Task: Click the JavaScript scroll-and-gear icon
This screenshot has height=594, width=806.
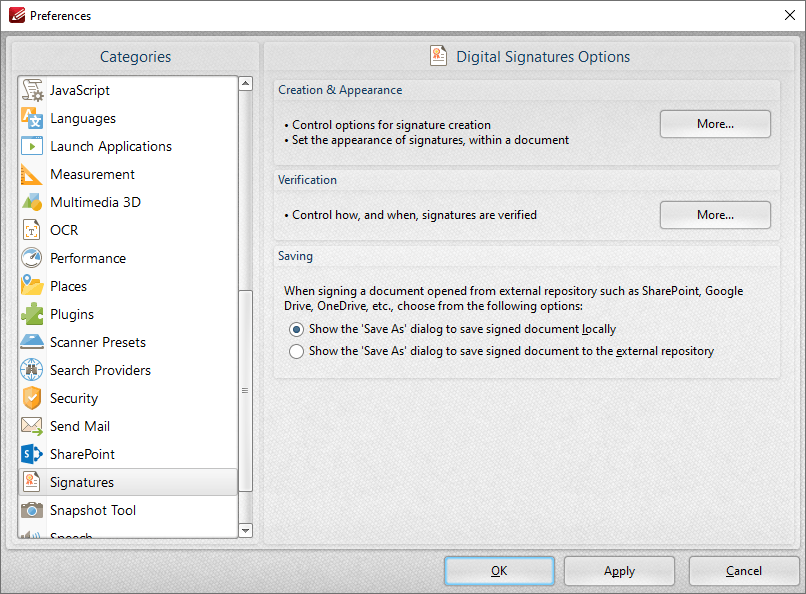Action: (x=32, y=90)
